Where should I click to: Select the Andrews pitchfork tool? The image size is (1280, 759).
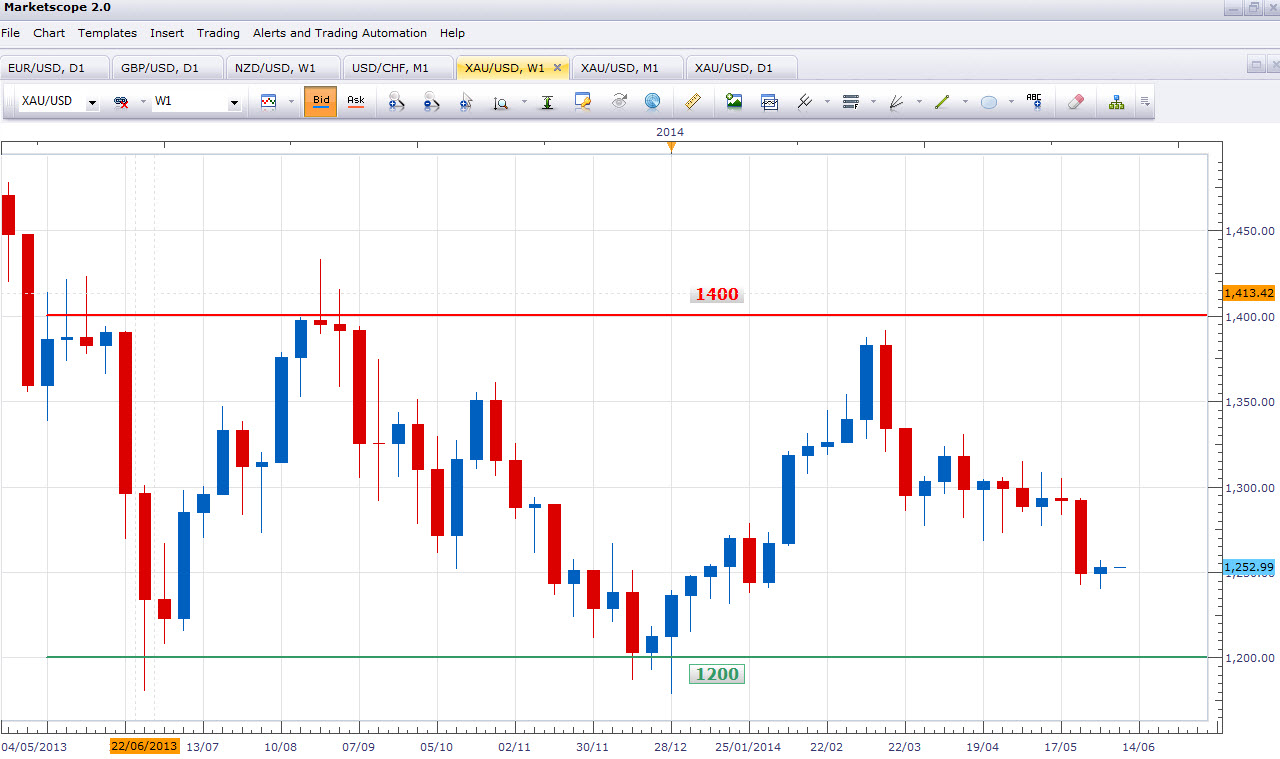pos(804,102)
